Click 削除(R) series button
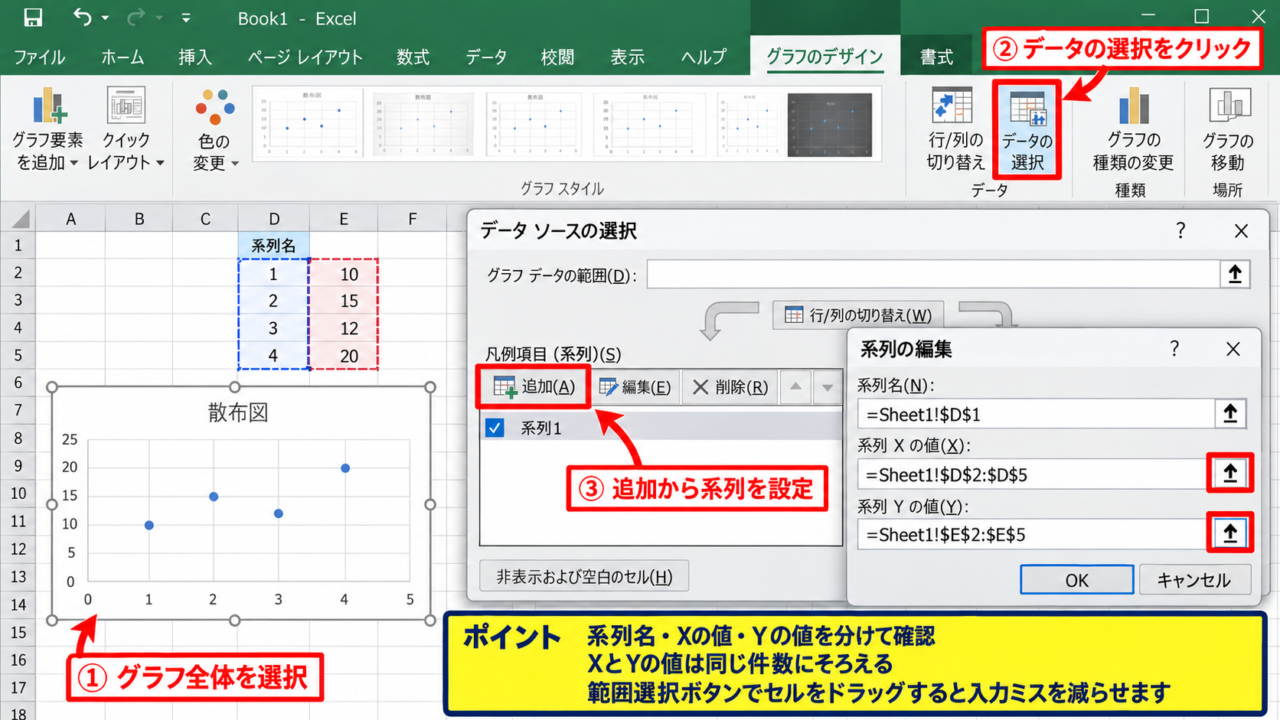The image size is (1280, 720). (730, 388)
